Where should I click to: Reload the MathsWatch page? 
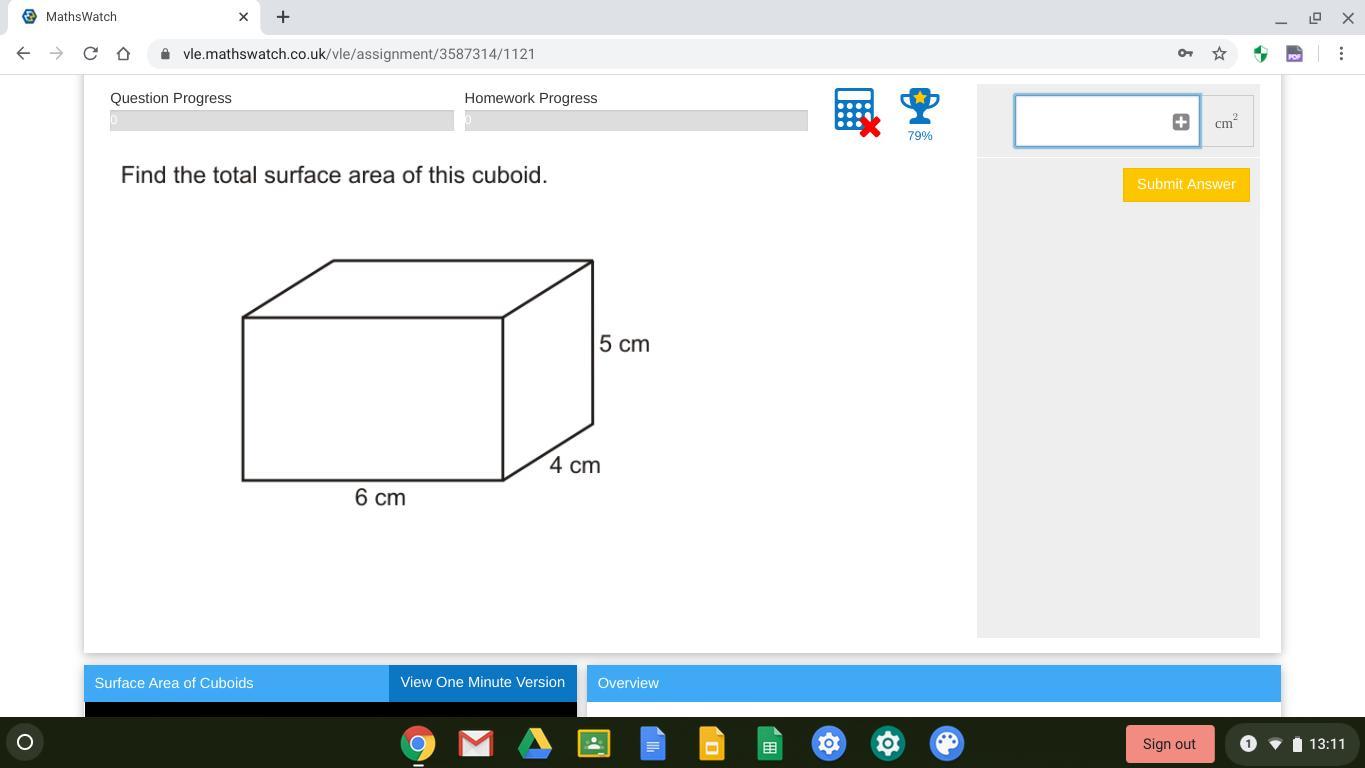pyautogui.click(x=90, y=54)
